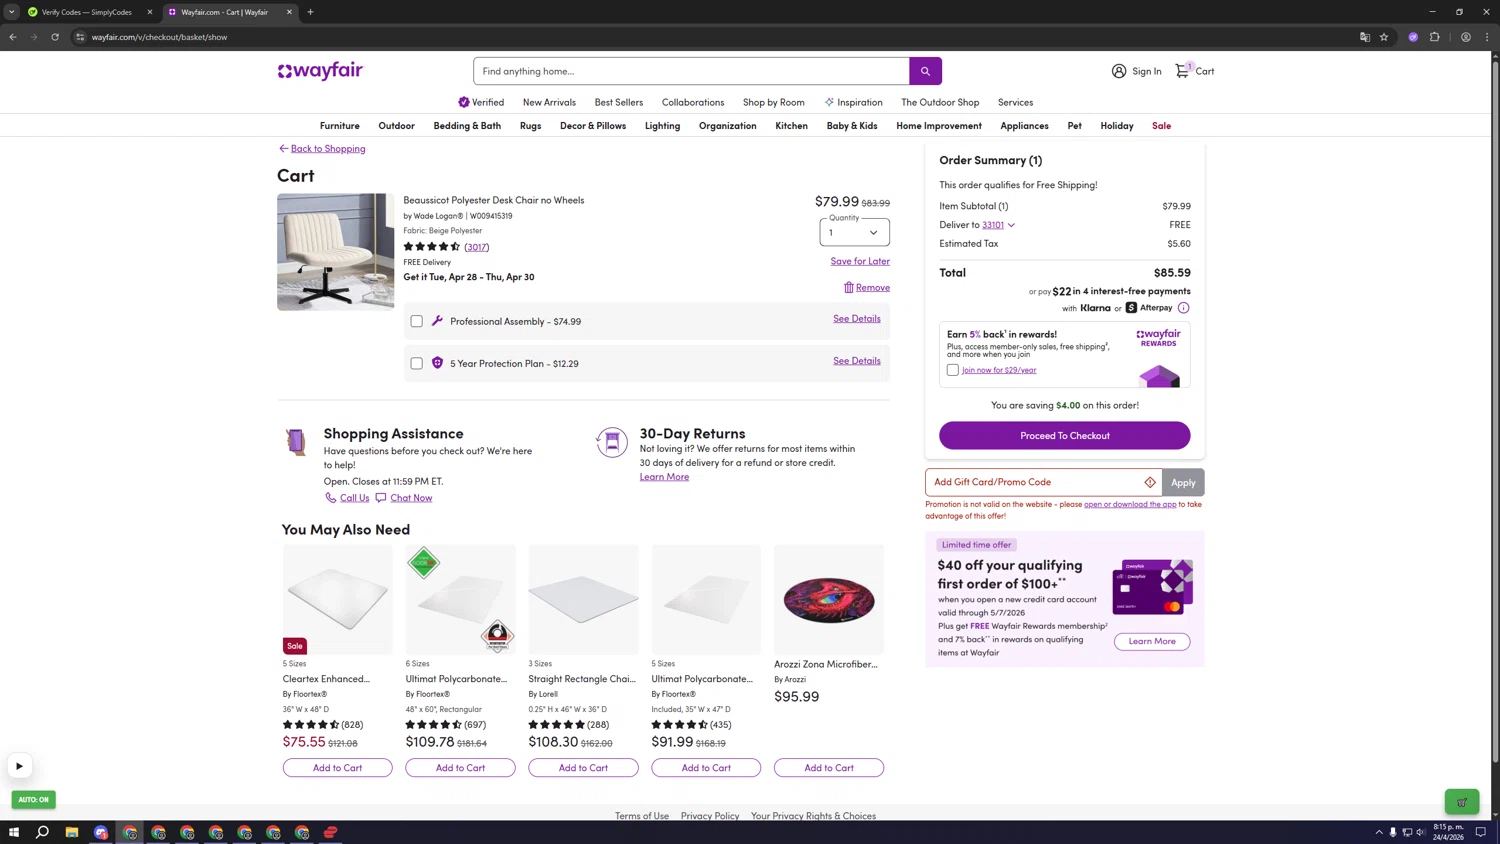The width and height of the screenshot is (1500, 844).
Task: Click the Beaussicot desk chair thumbnail
Action: point(335,252)
